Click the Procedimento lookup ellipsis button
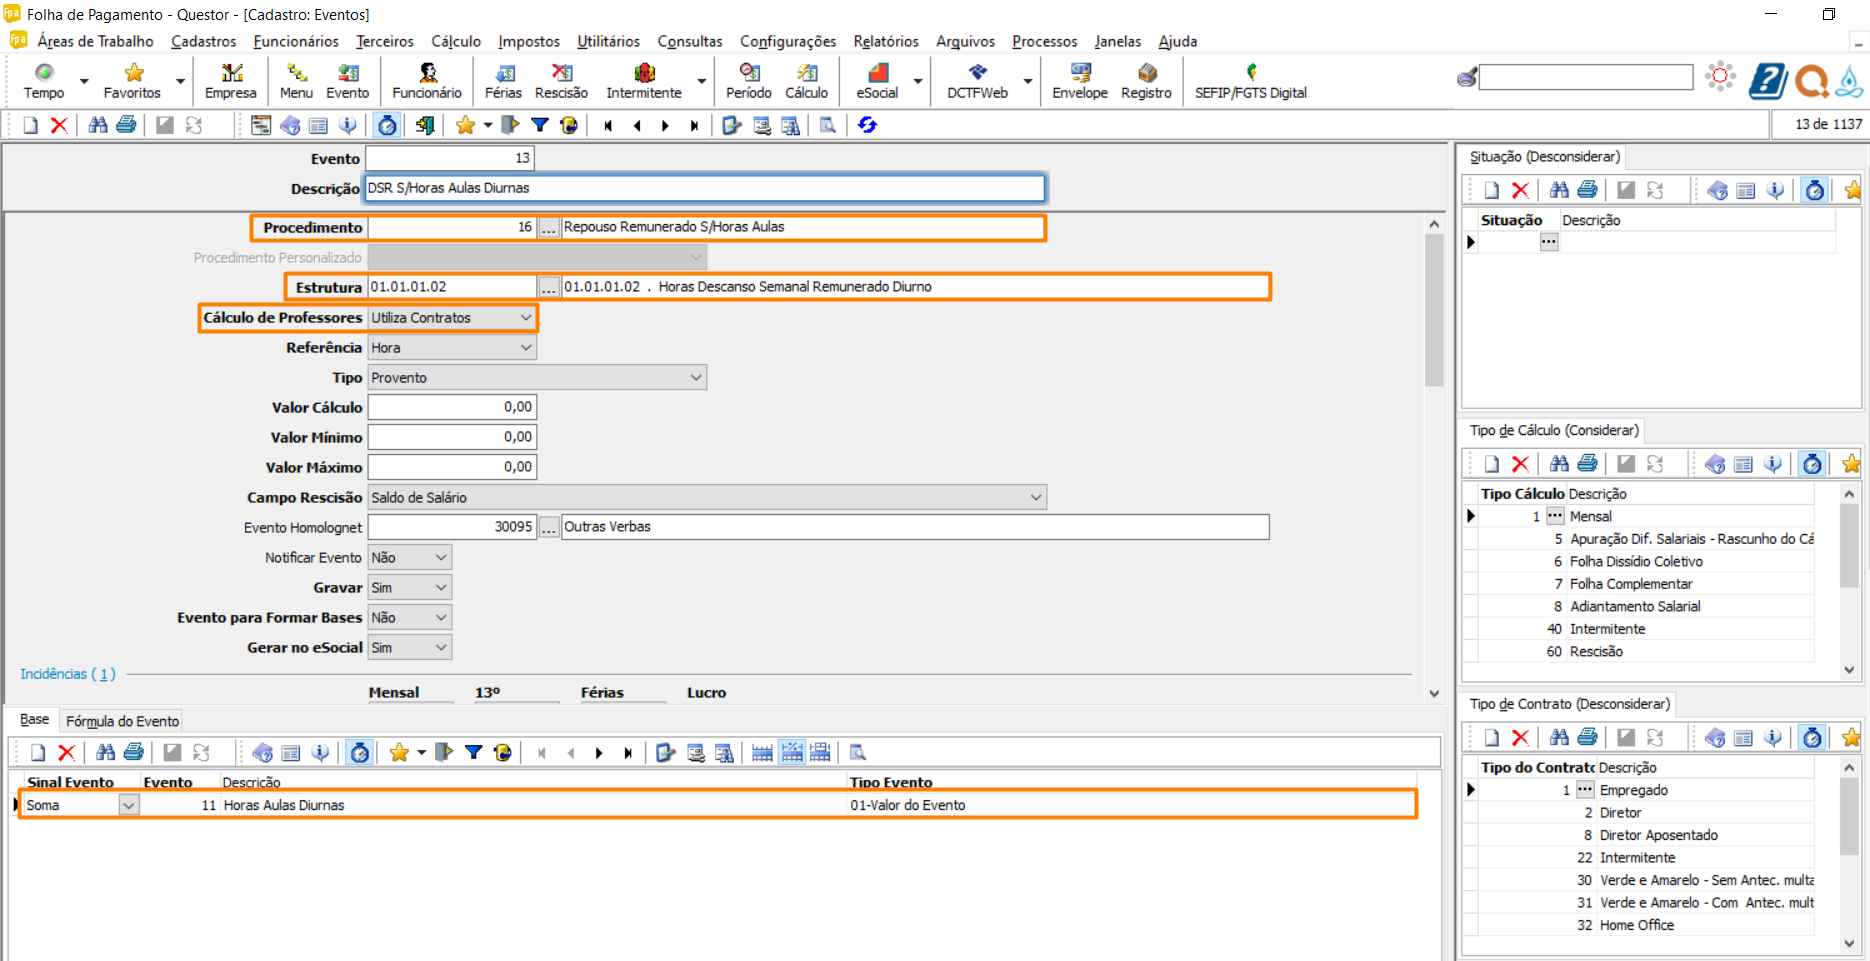Image resolution: width=1870 pixels, height=961 pixels. pos(548,228)
